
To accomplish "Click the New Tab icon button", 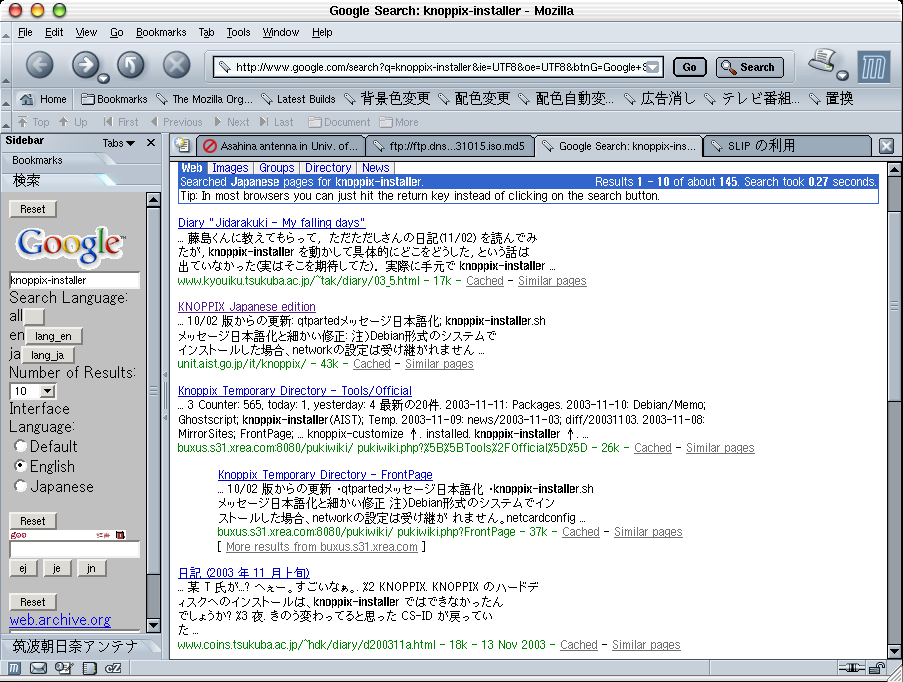I will point(183,145).
